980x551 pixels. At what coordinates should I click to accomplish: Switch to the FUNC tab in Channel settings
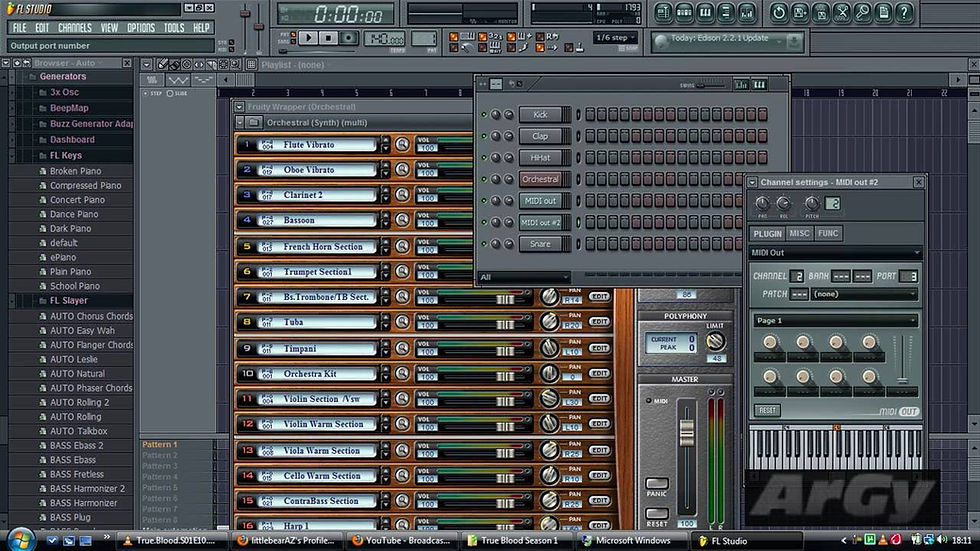pos(828,233)
